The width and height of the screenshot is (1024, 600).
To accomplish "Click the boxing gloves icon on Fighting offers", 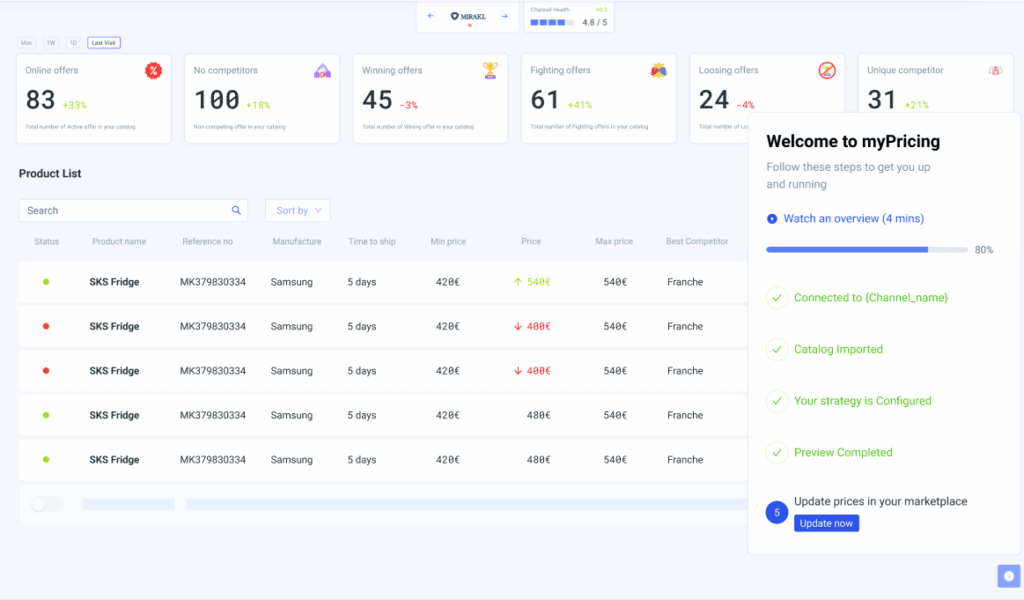I will 658,70.
